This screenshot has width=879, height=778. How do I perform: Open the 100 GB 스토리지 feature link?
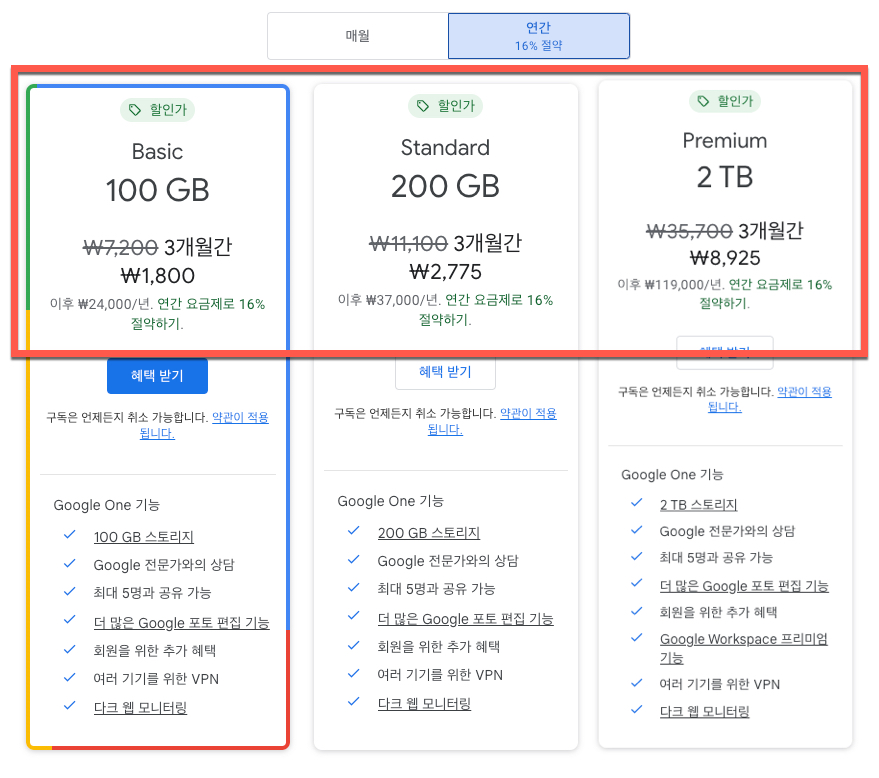[144, 536]
